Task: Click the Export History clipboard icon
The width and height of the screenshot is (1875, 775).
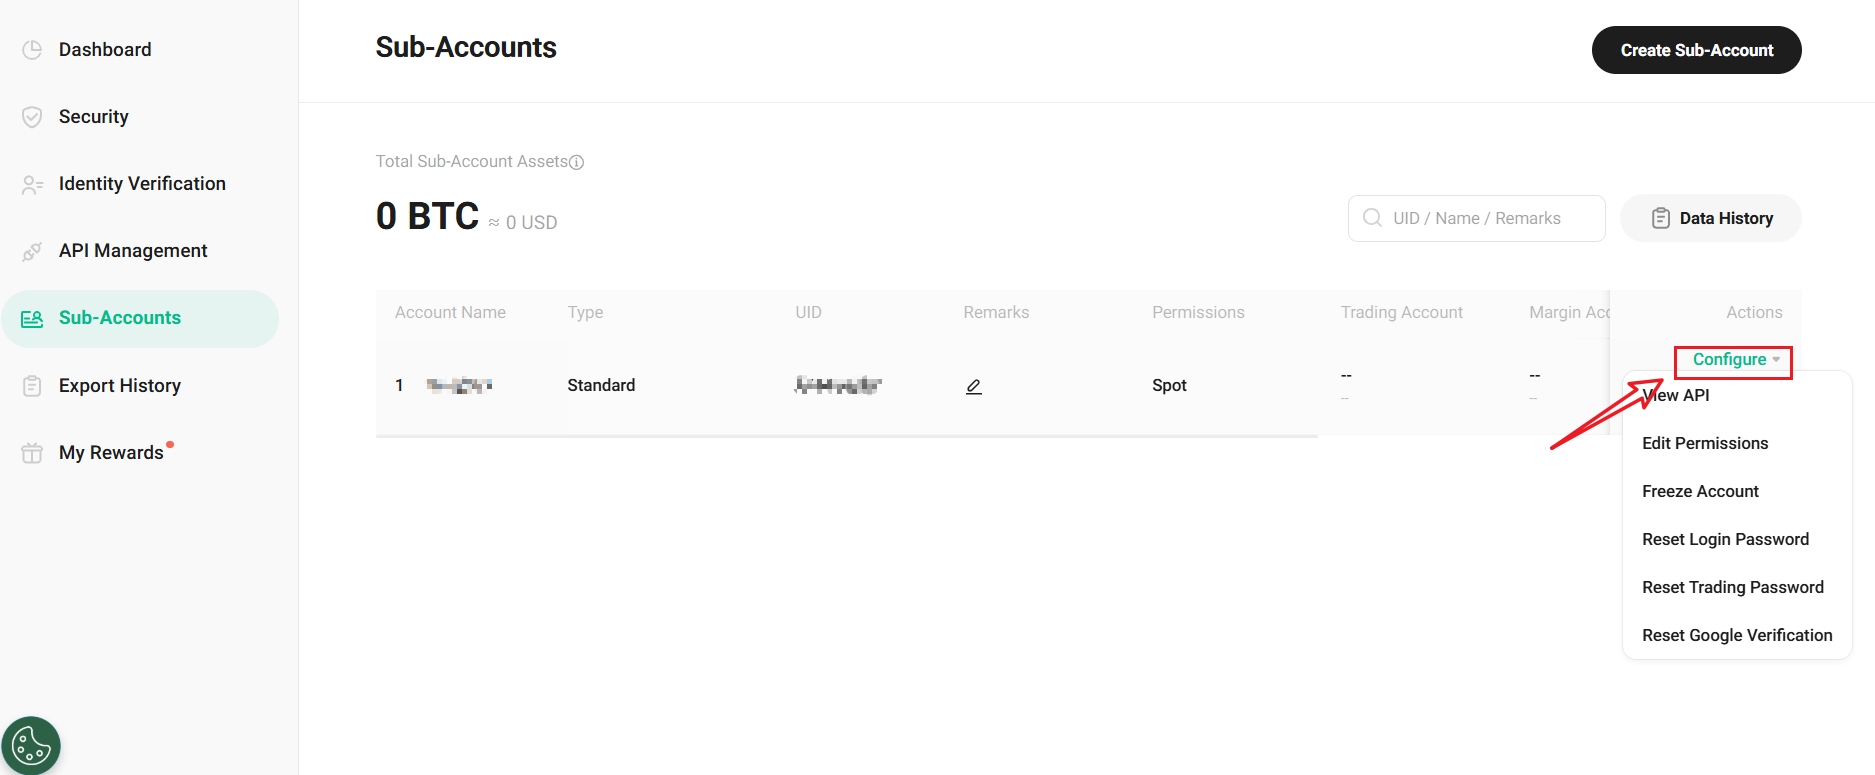Action: point(32,386)
